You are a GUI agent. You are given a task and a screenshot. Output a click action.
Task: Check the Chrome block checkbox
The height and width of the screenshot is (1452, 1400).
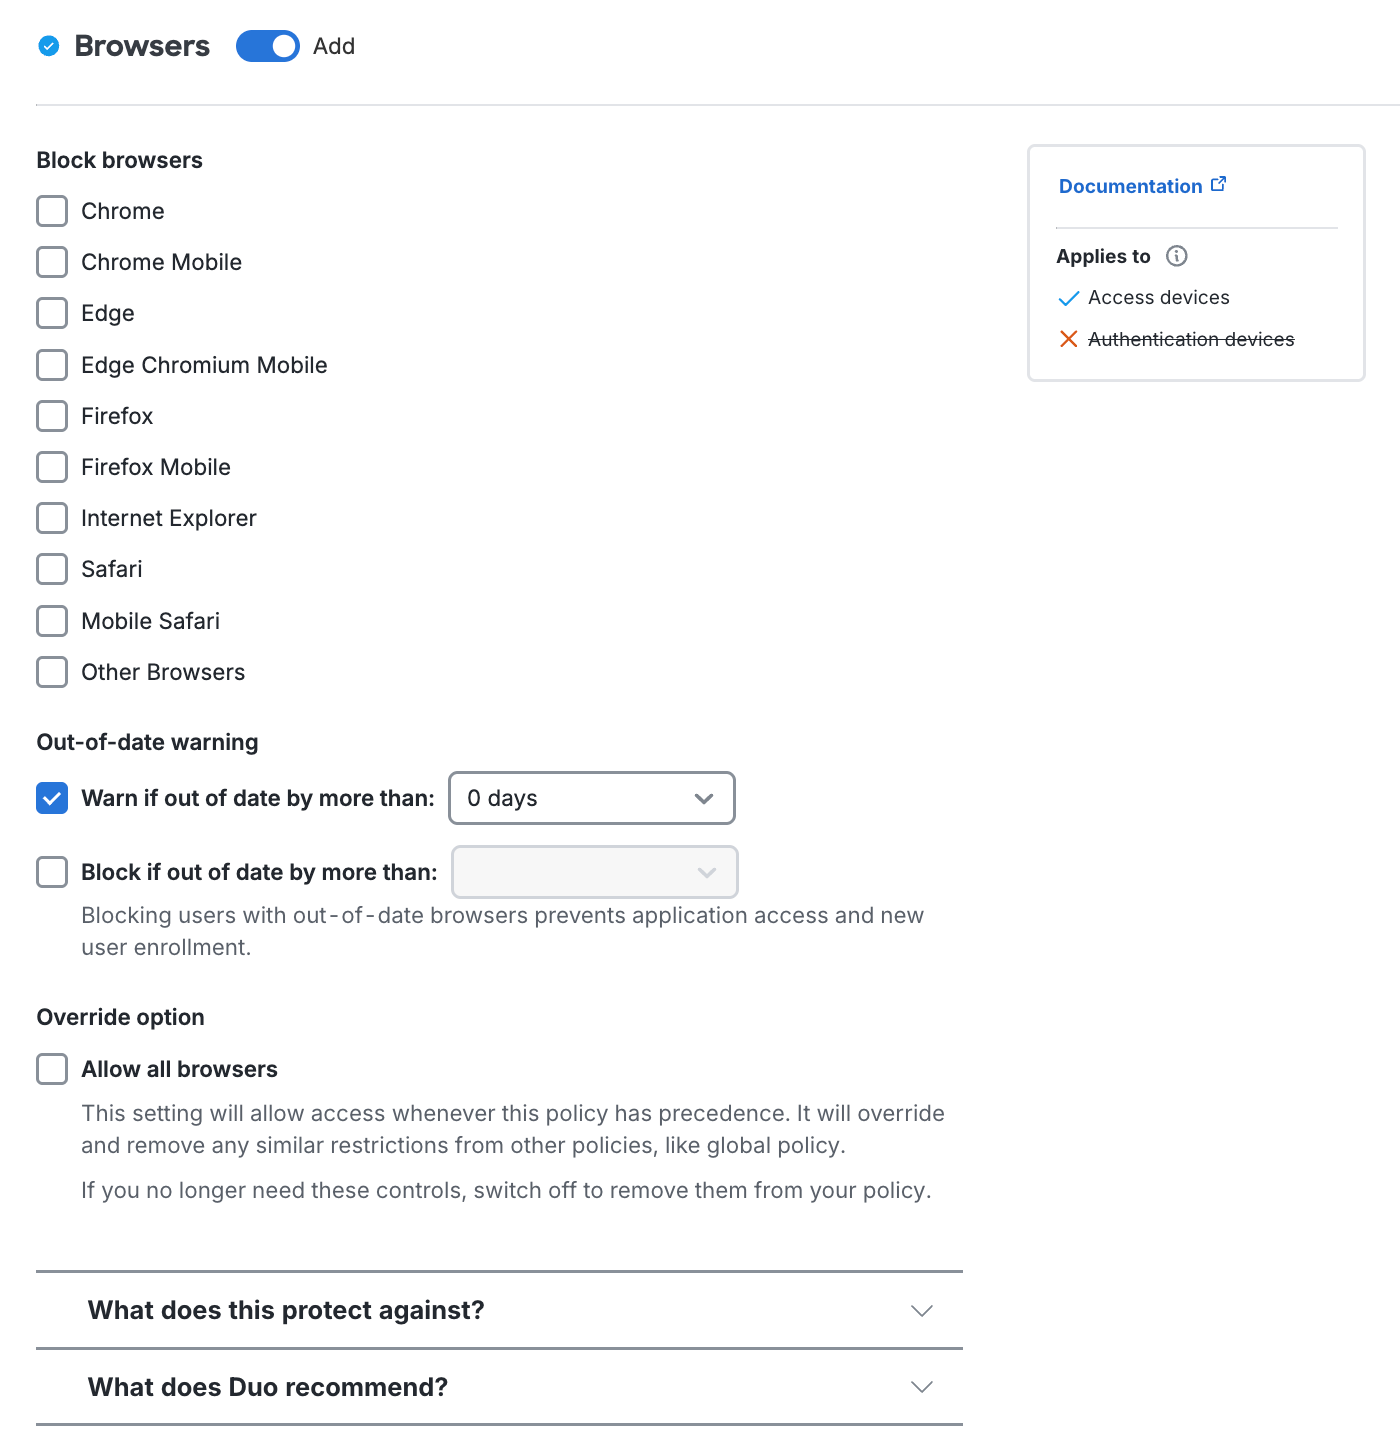52,211
